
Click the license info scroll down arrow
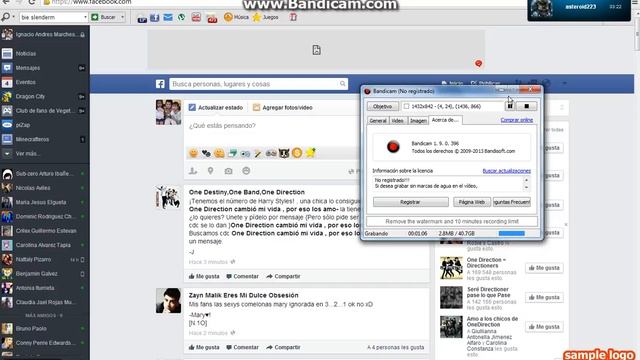click(526, 187)
